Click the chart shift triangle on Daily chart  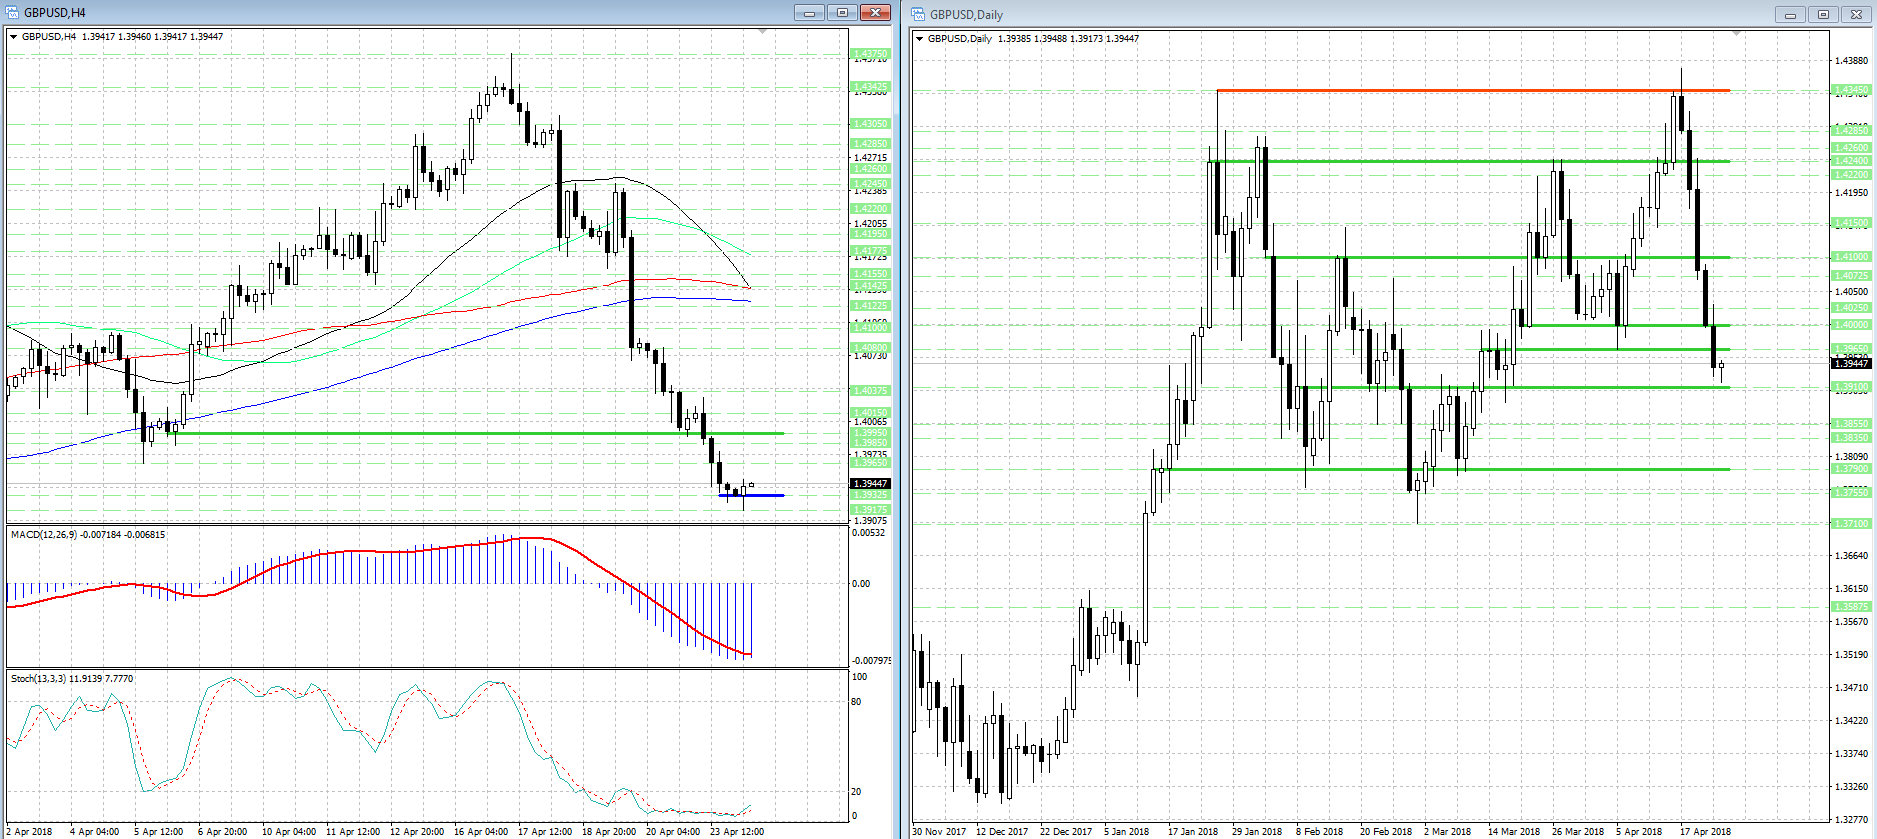1737,34
